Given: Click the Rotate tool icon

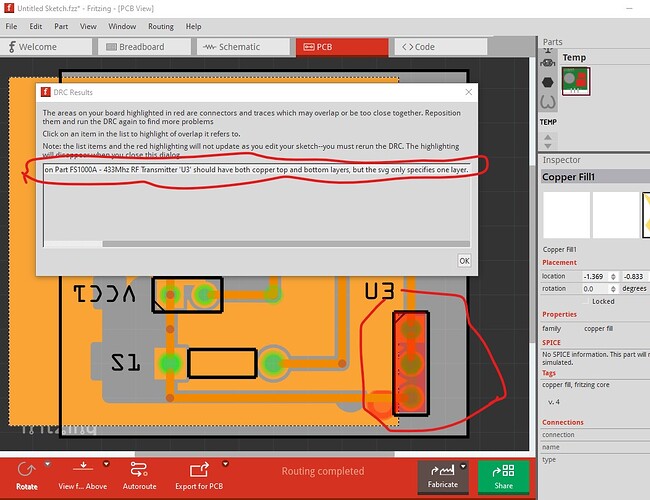Looking at the screenshot, I should pyautogui.click(x=27, y=470).
